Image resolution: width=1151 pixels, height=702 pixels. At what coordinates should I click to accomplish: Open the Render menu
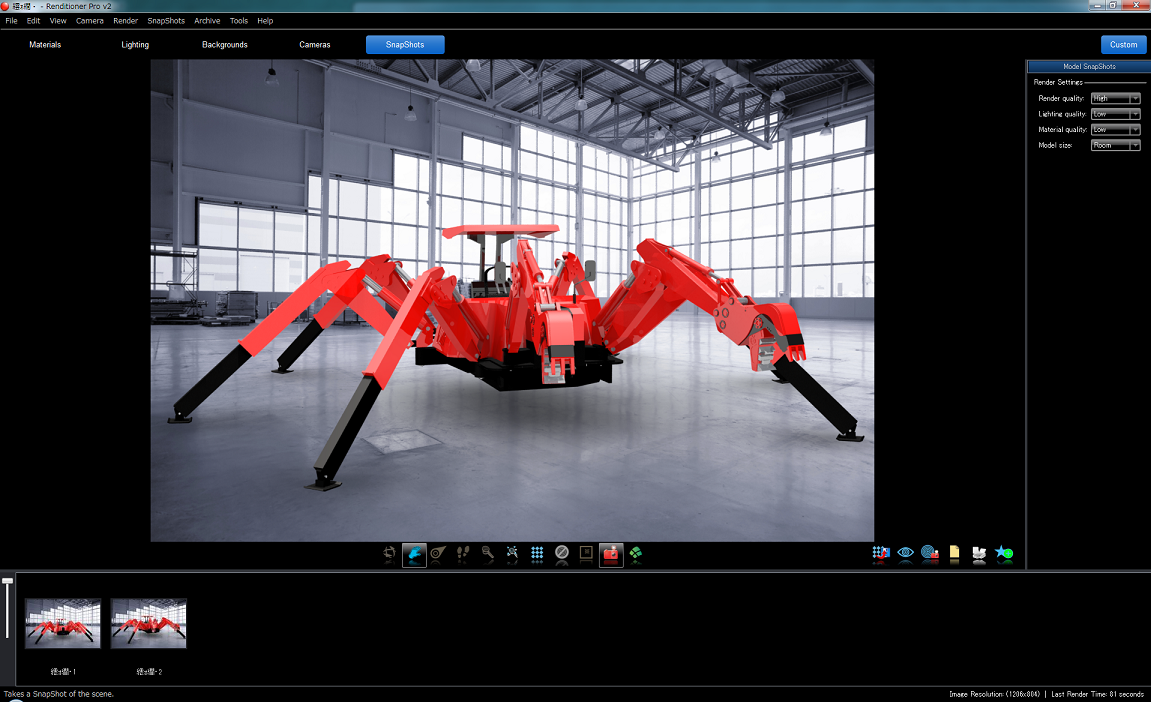(124, 20)
